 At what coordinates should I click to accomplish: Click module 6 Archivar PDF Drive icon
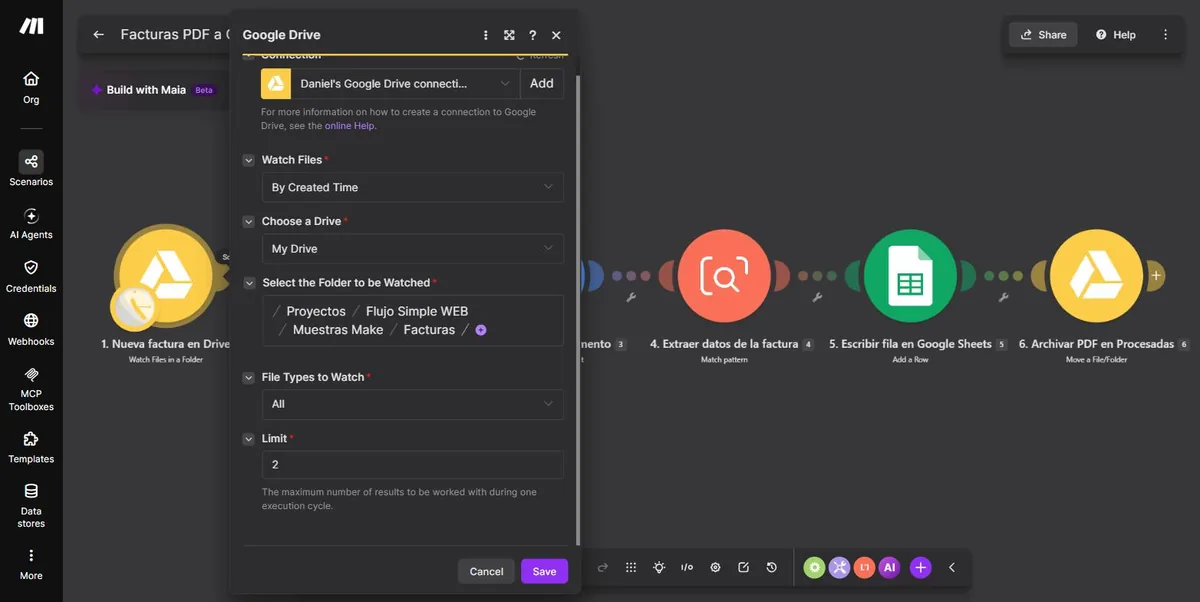[1096, 275]
